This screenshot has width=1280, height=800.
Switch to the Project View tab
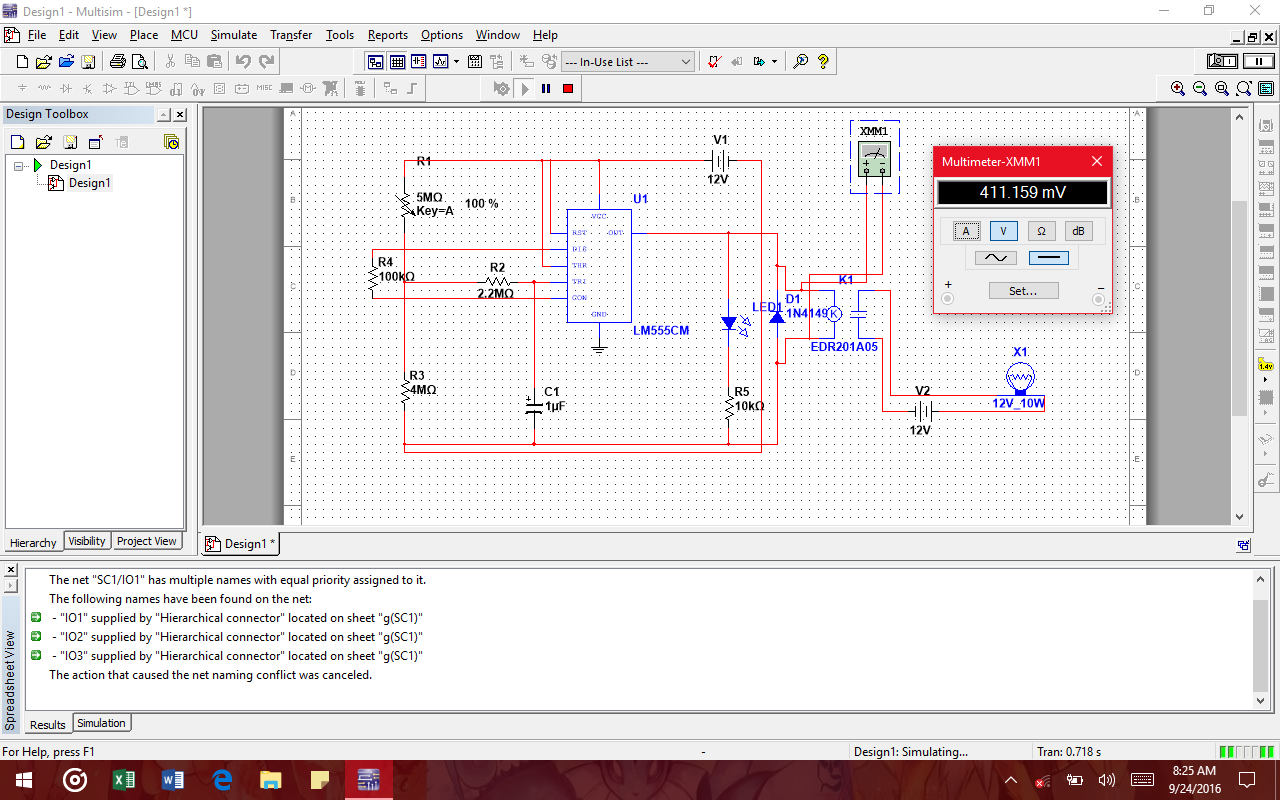[x=146, y=541]
